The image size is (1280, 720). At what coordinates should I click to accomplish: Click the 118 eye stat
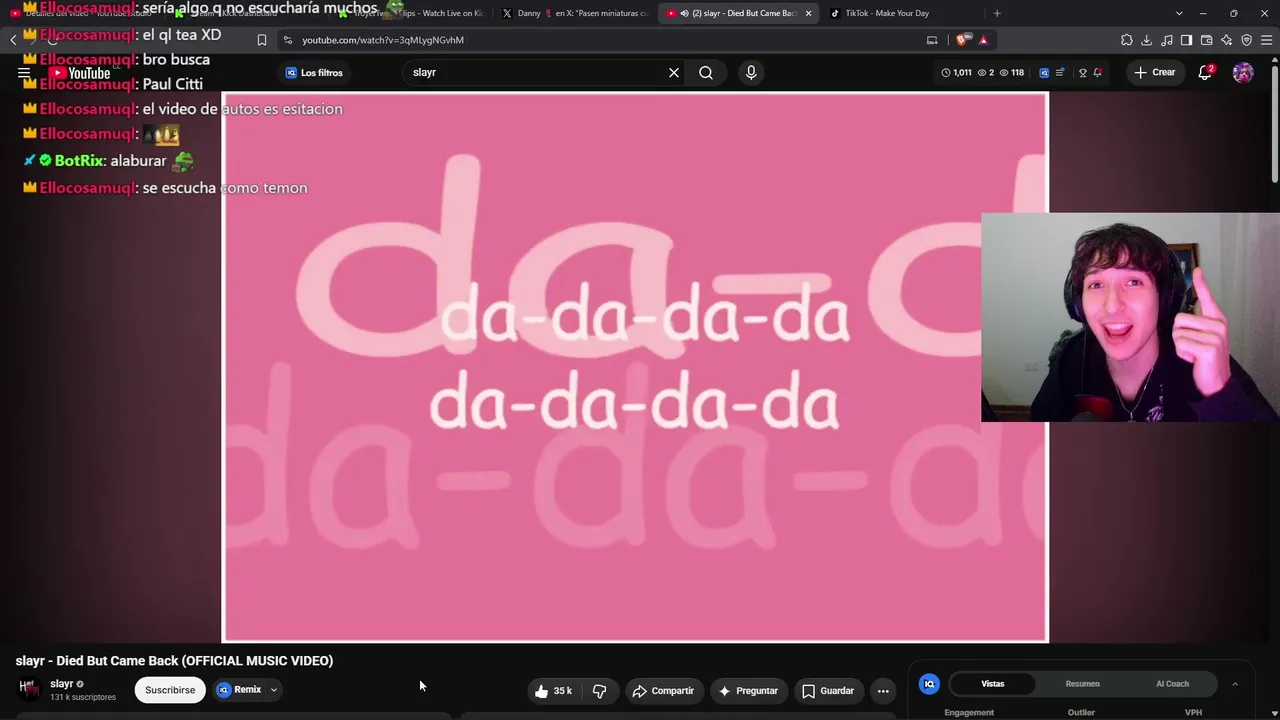point(1011,72)
